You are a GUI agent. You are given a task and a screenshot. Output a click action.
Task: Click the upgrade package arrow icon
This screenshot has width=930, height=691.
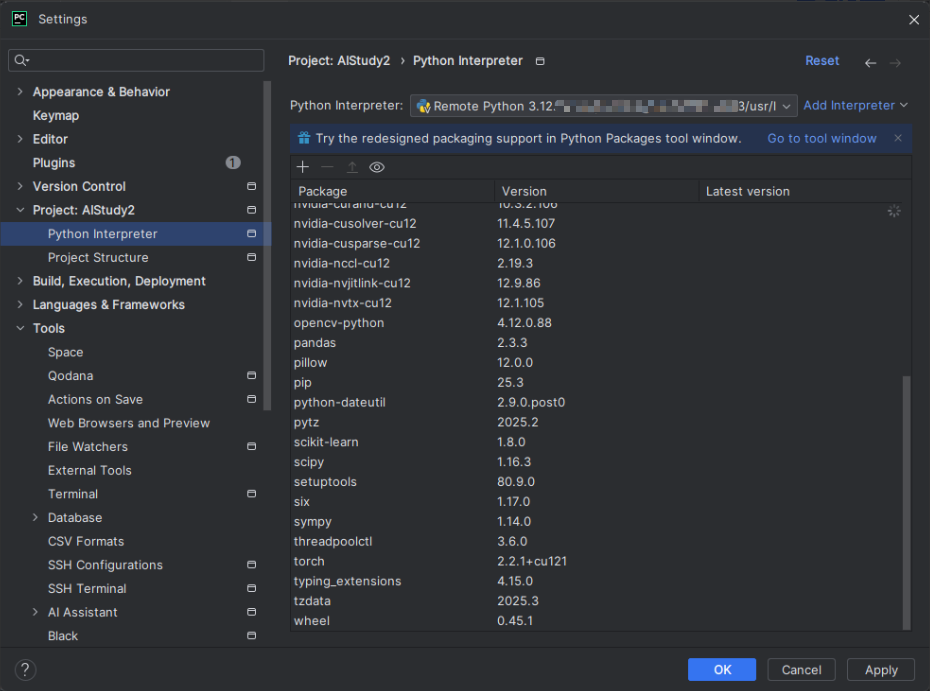352,167
